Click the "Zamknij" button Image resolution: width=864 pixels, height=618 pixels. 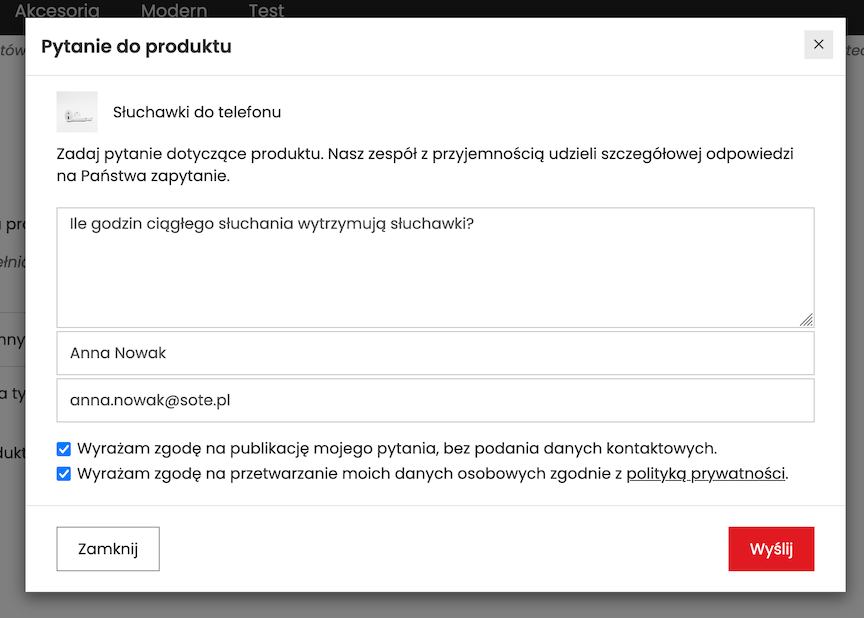pos(107,548)
